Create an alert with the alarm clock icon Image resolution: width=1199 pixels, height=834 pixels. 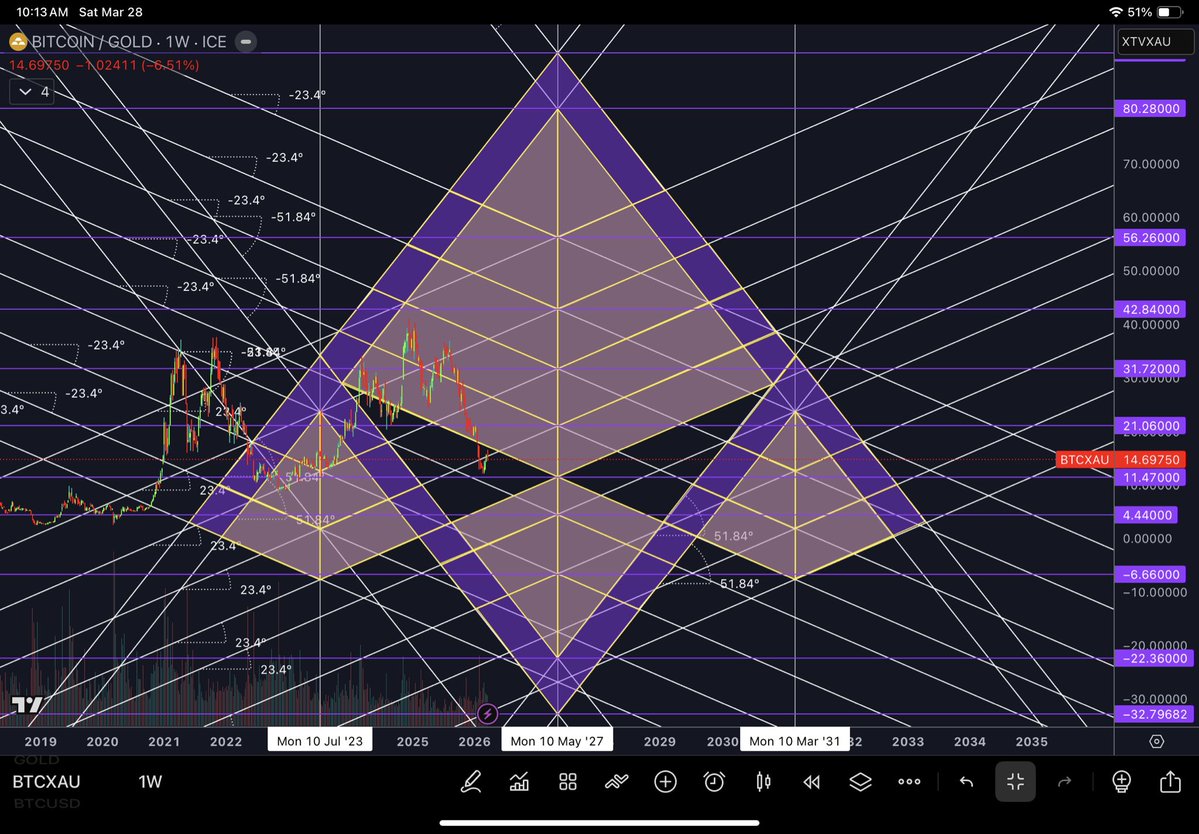(714, 781)
